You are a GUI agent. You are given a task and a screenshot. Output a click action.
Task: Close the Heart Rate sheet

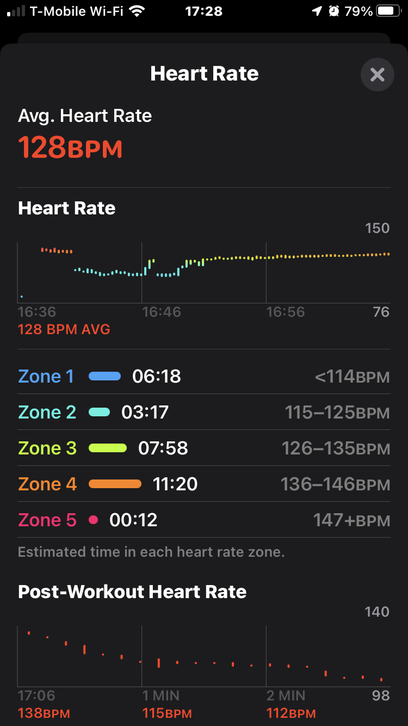(377, 74)
